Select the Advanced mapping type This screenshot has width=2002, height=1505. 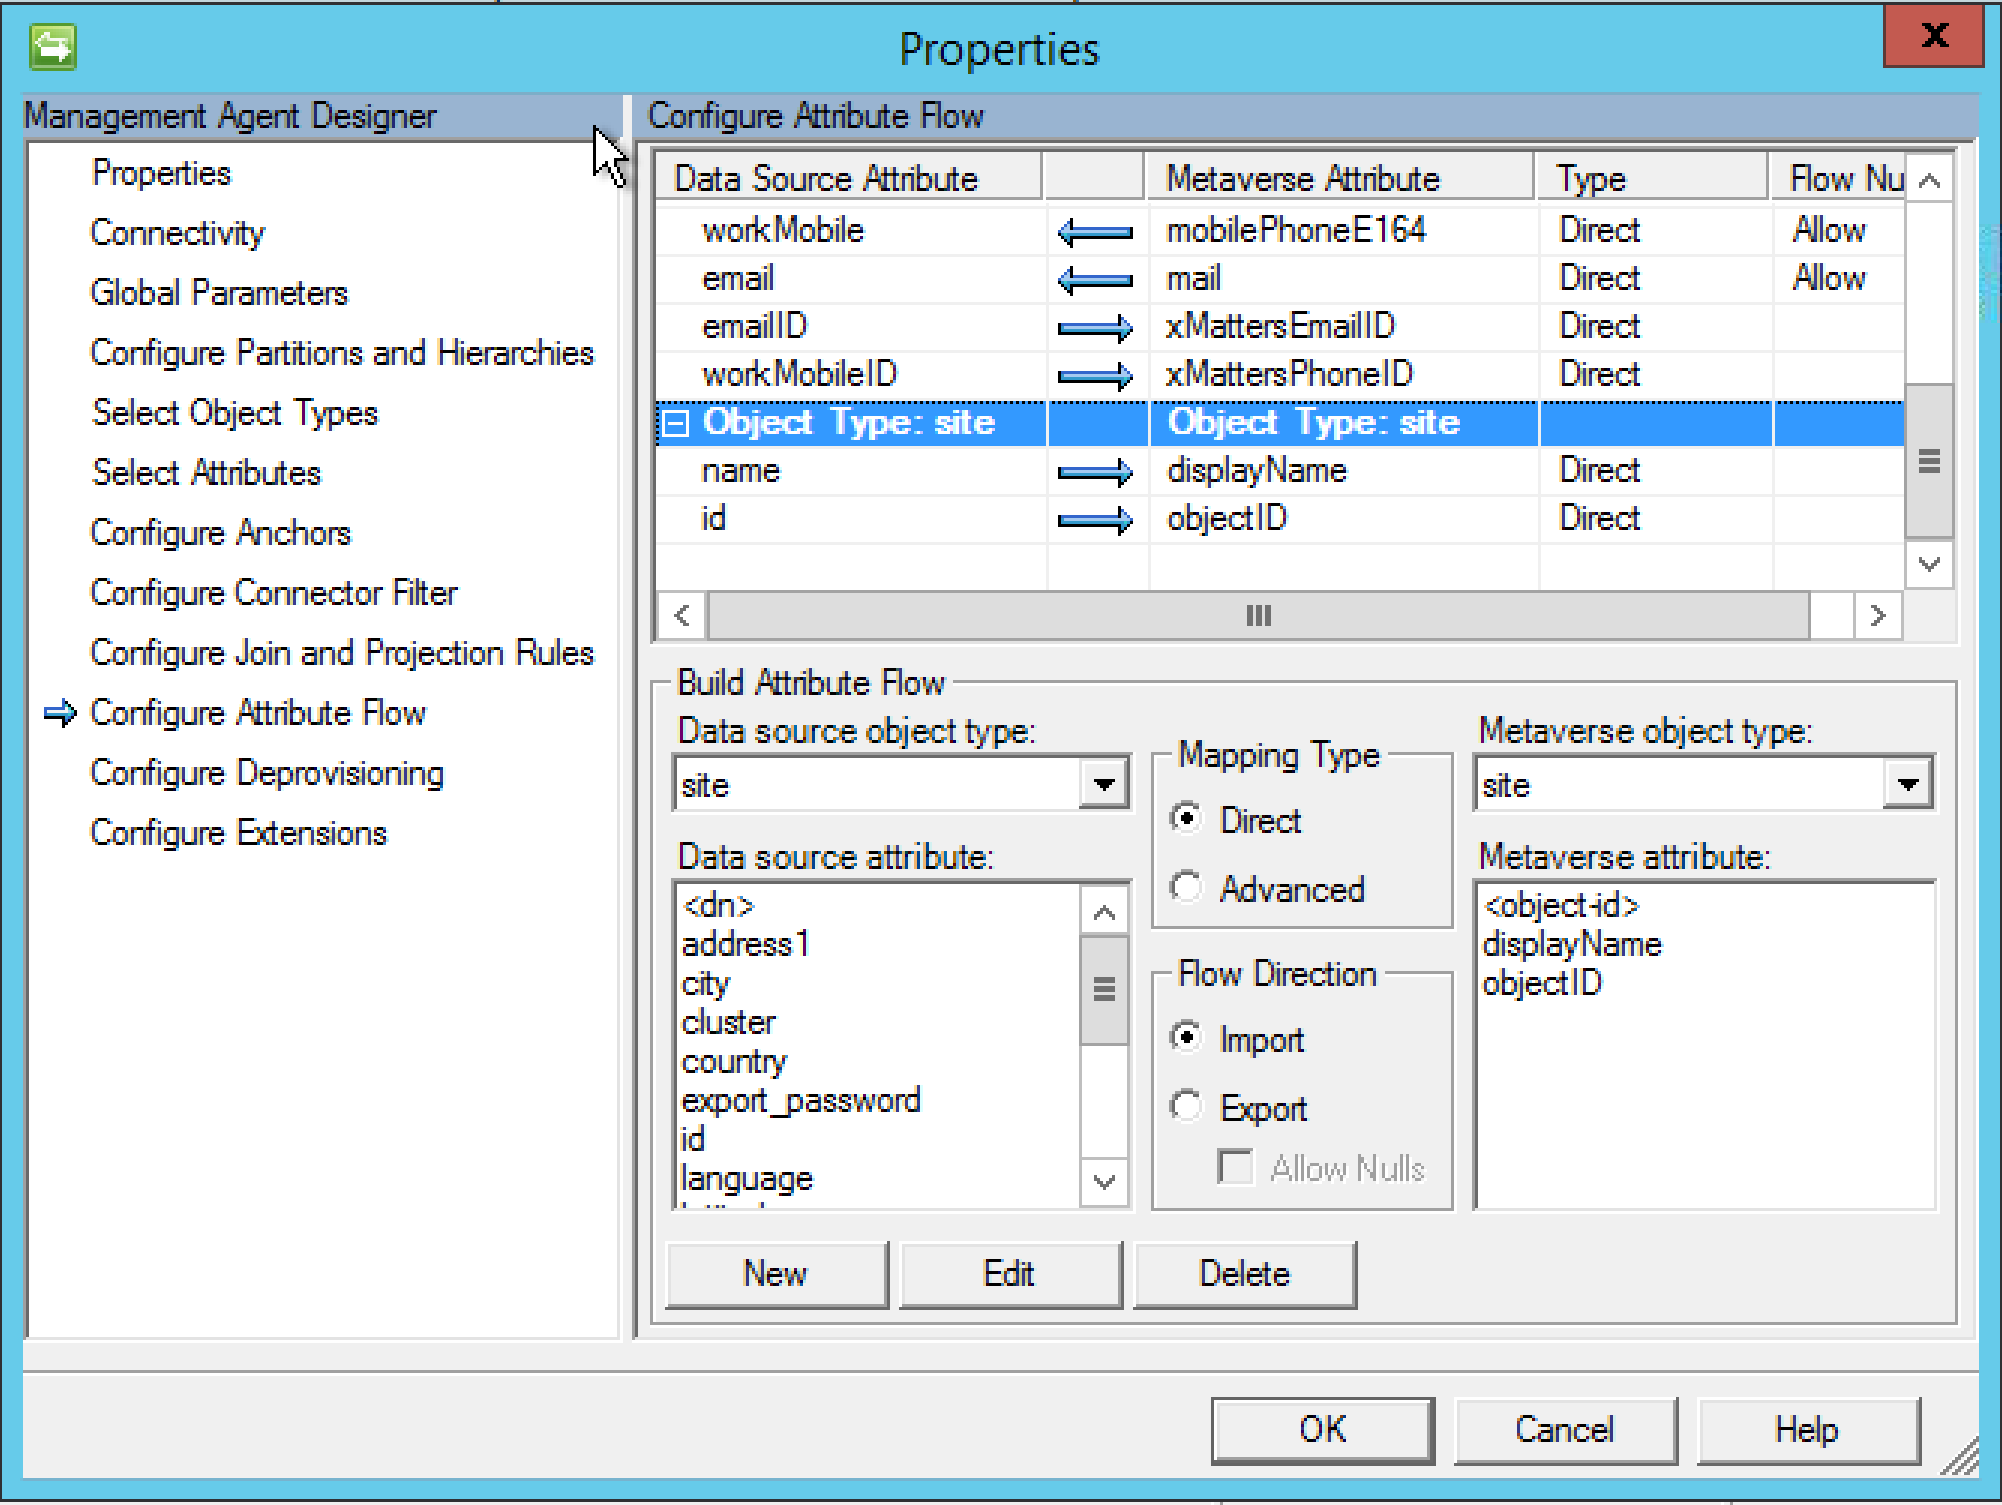tap(1186, 887)
